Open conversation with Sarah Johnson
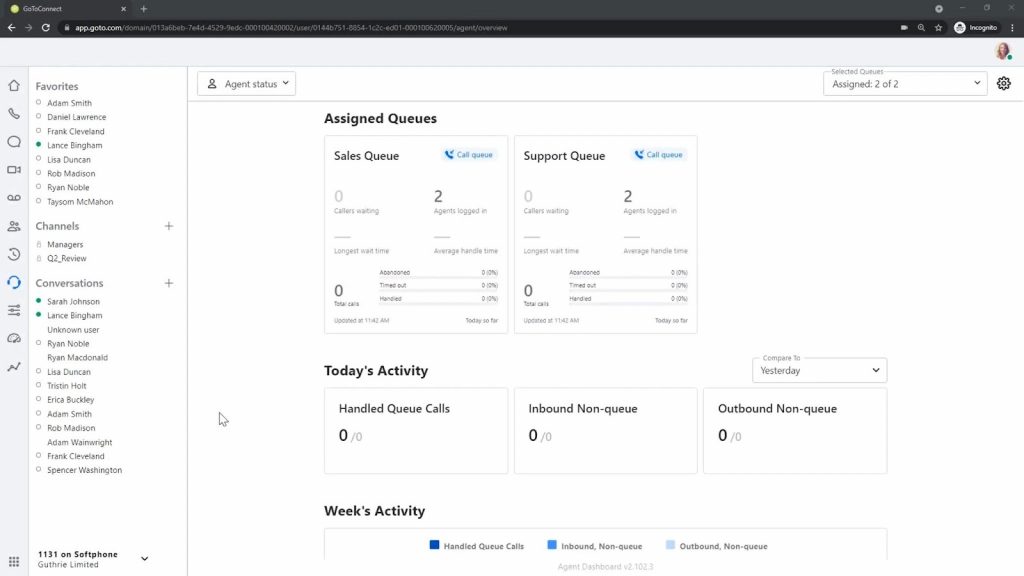Screen dimensions: 1024x576 click(x=73, y=301)
